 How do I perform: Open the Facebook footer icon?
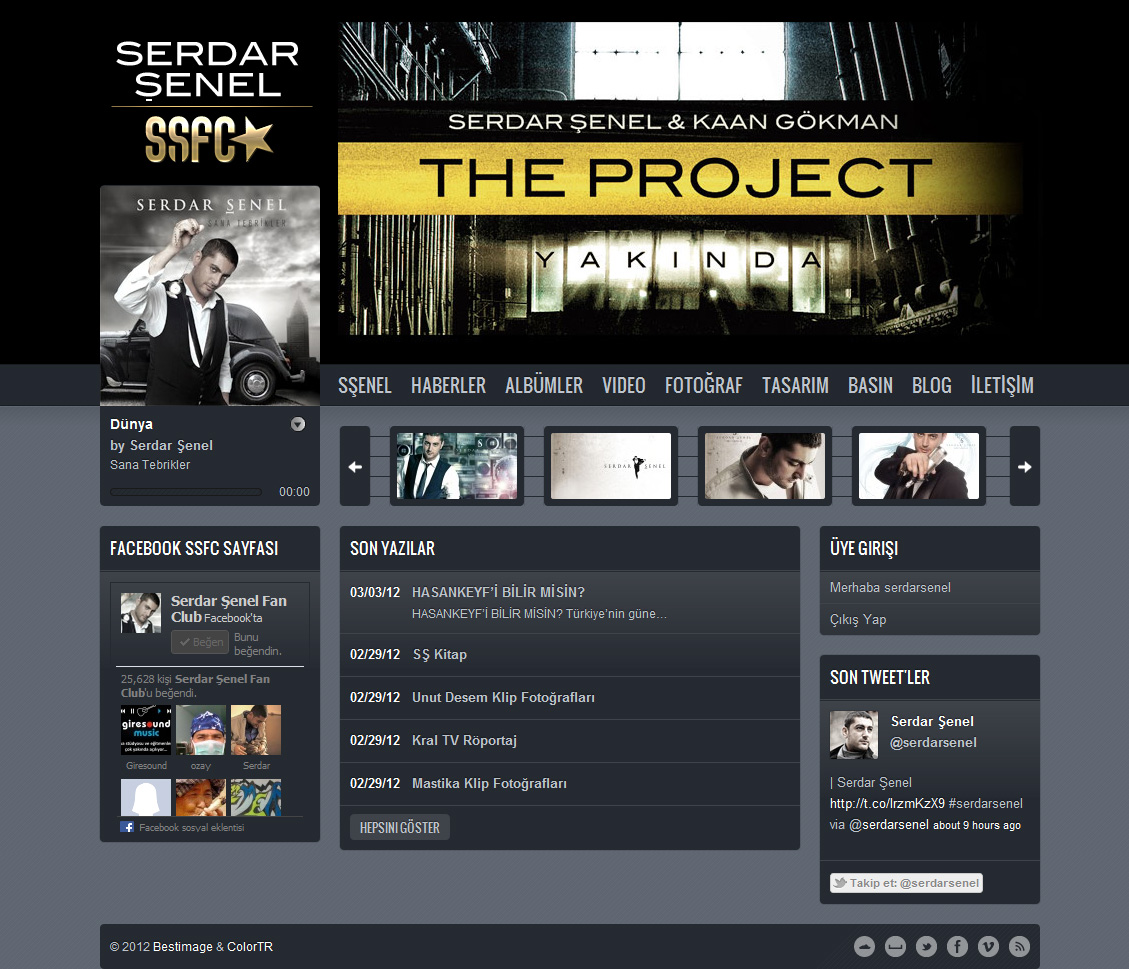(x=957, y=947)
